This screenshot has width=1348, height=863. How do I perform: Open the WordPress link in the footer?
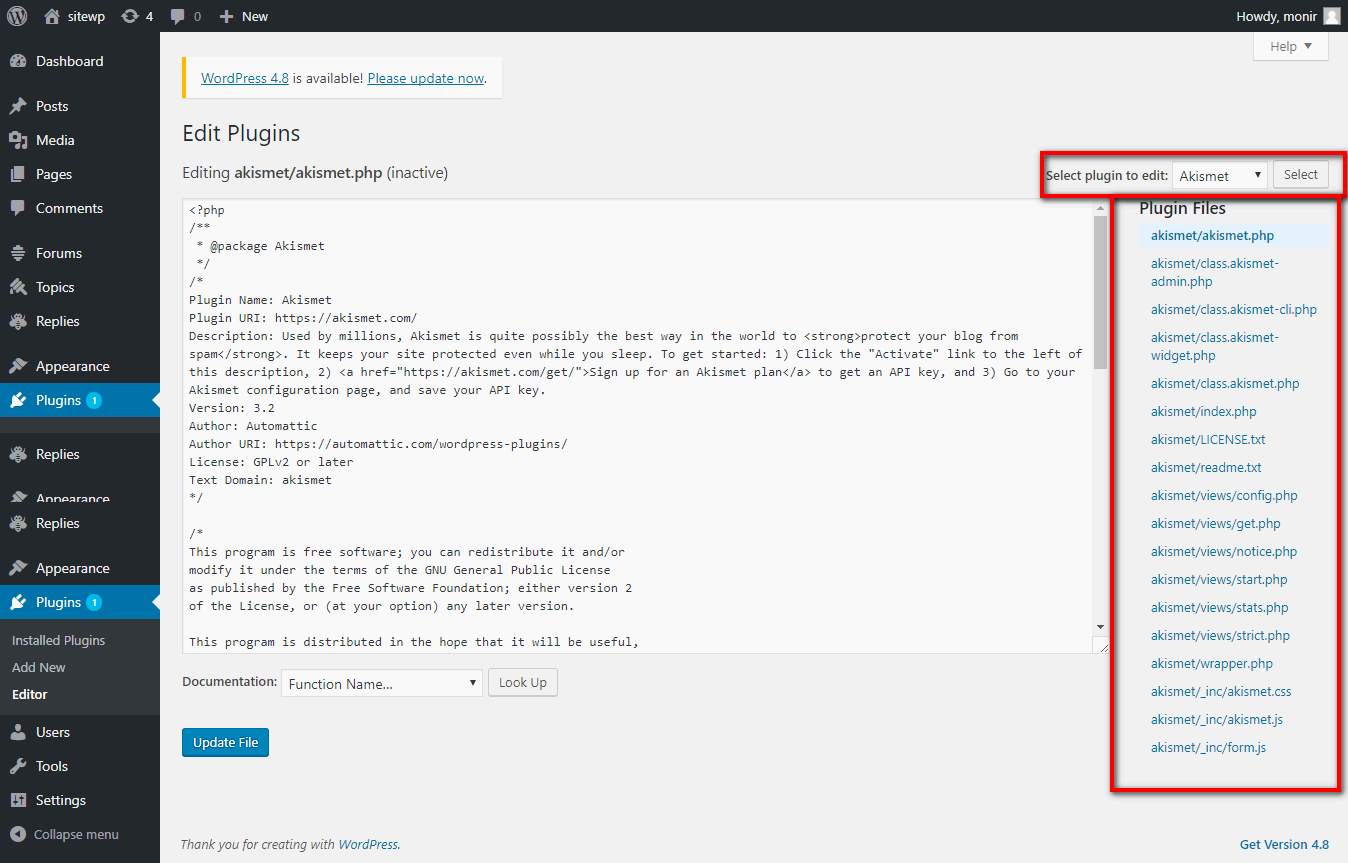click(x=368, y=844)
